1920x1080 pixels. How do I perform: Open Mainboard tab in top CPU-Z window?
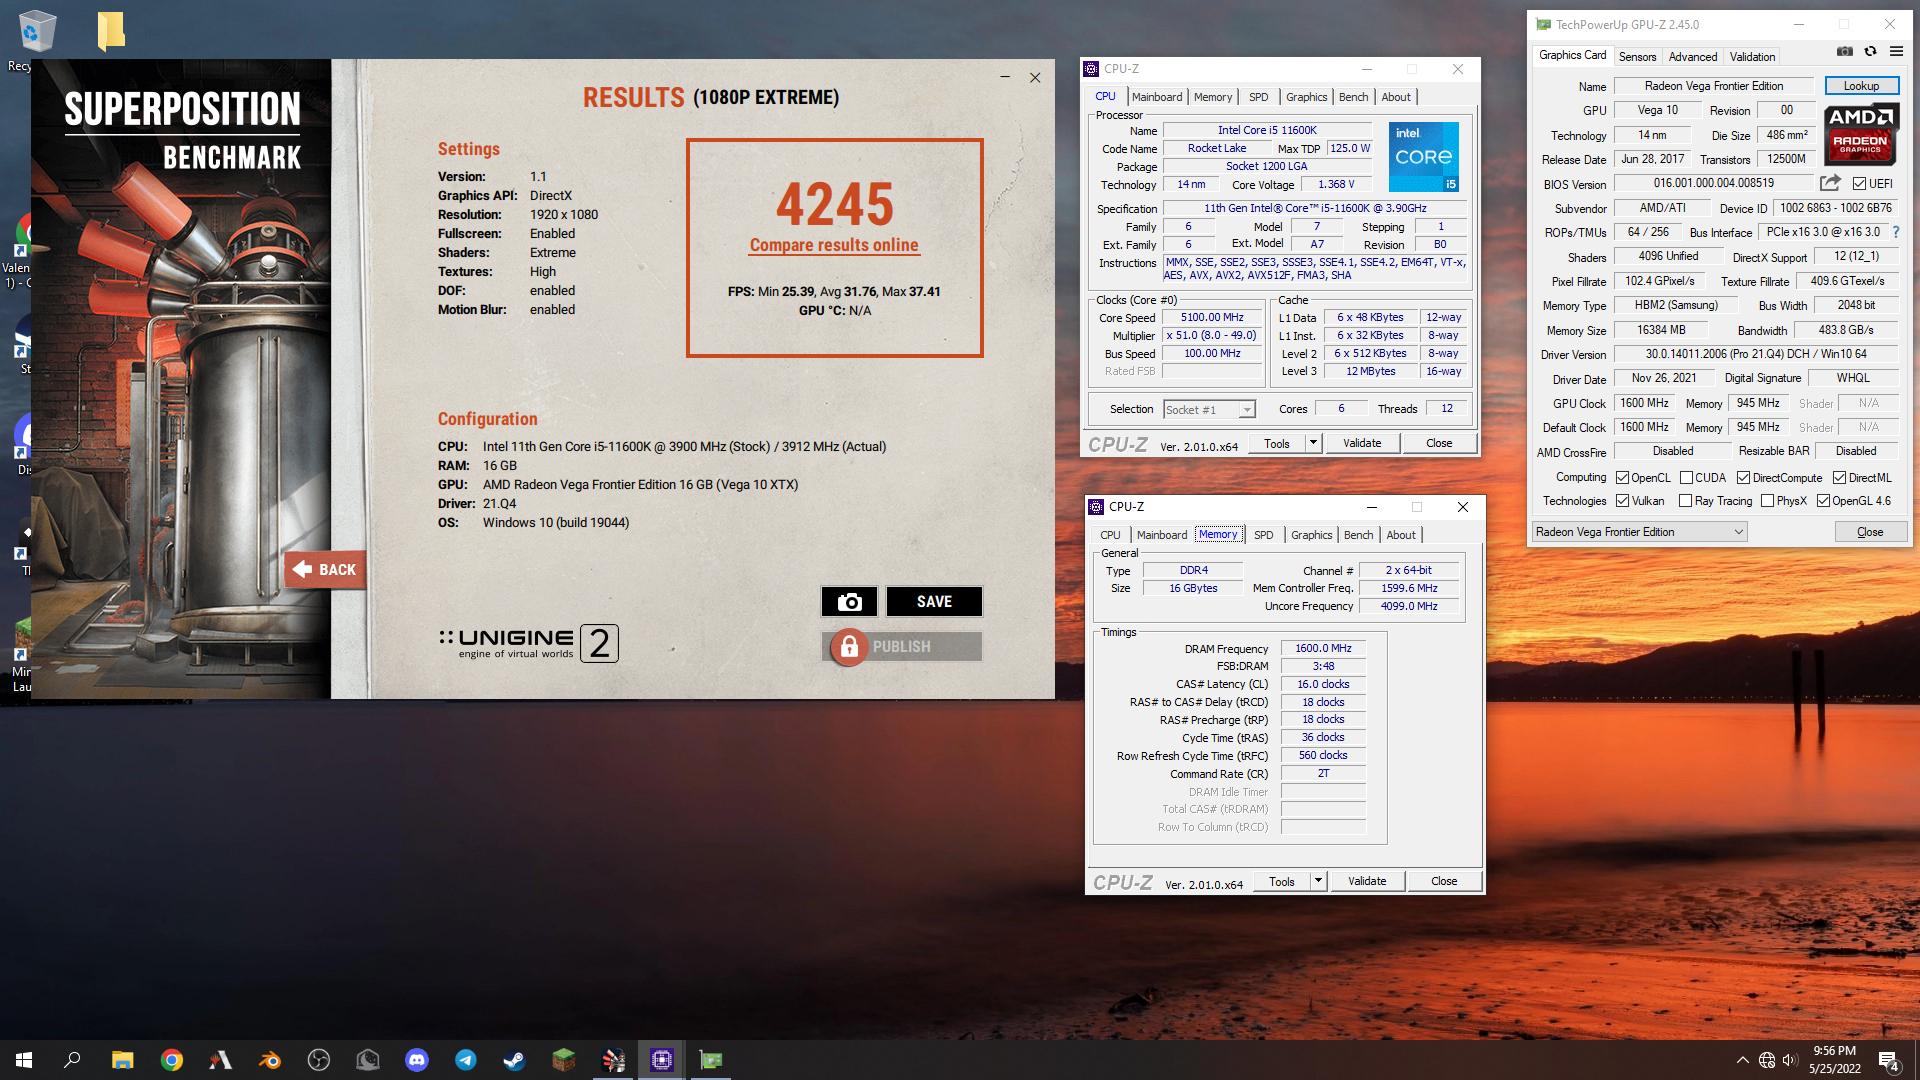click(x=1157, y=97)
